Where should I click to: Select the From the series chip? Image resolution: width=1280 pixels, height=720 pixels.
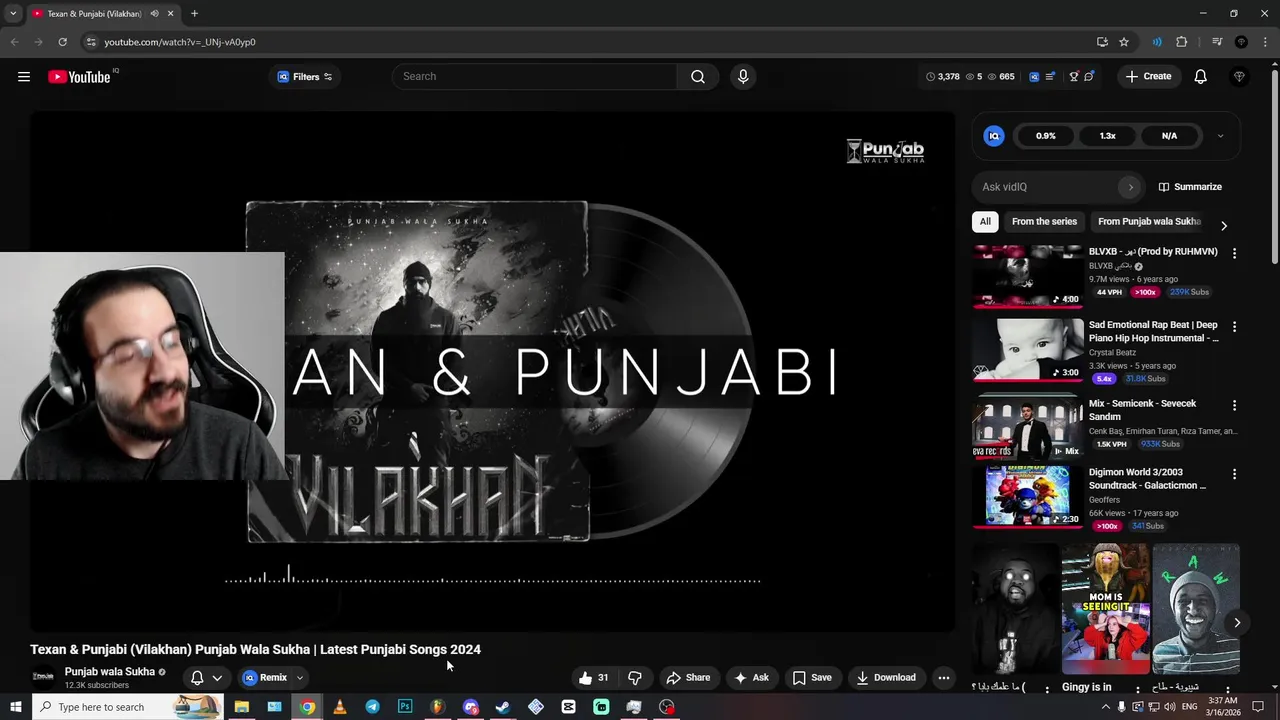[x=1044, y=222]
